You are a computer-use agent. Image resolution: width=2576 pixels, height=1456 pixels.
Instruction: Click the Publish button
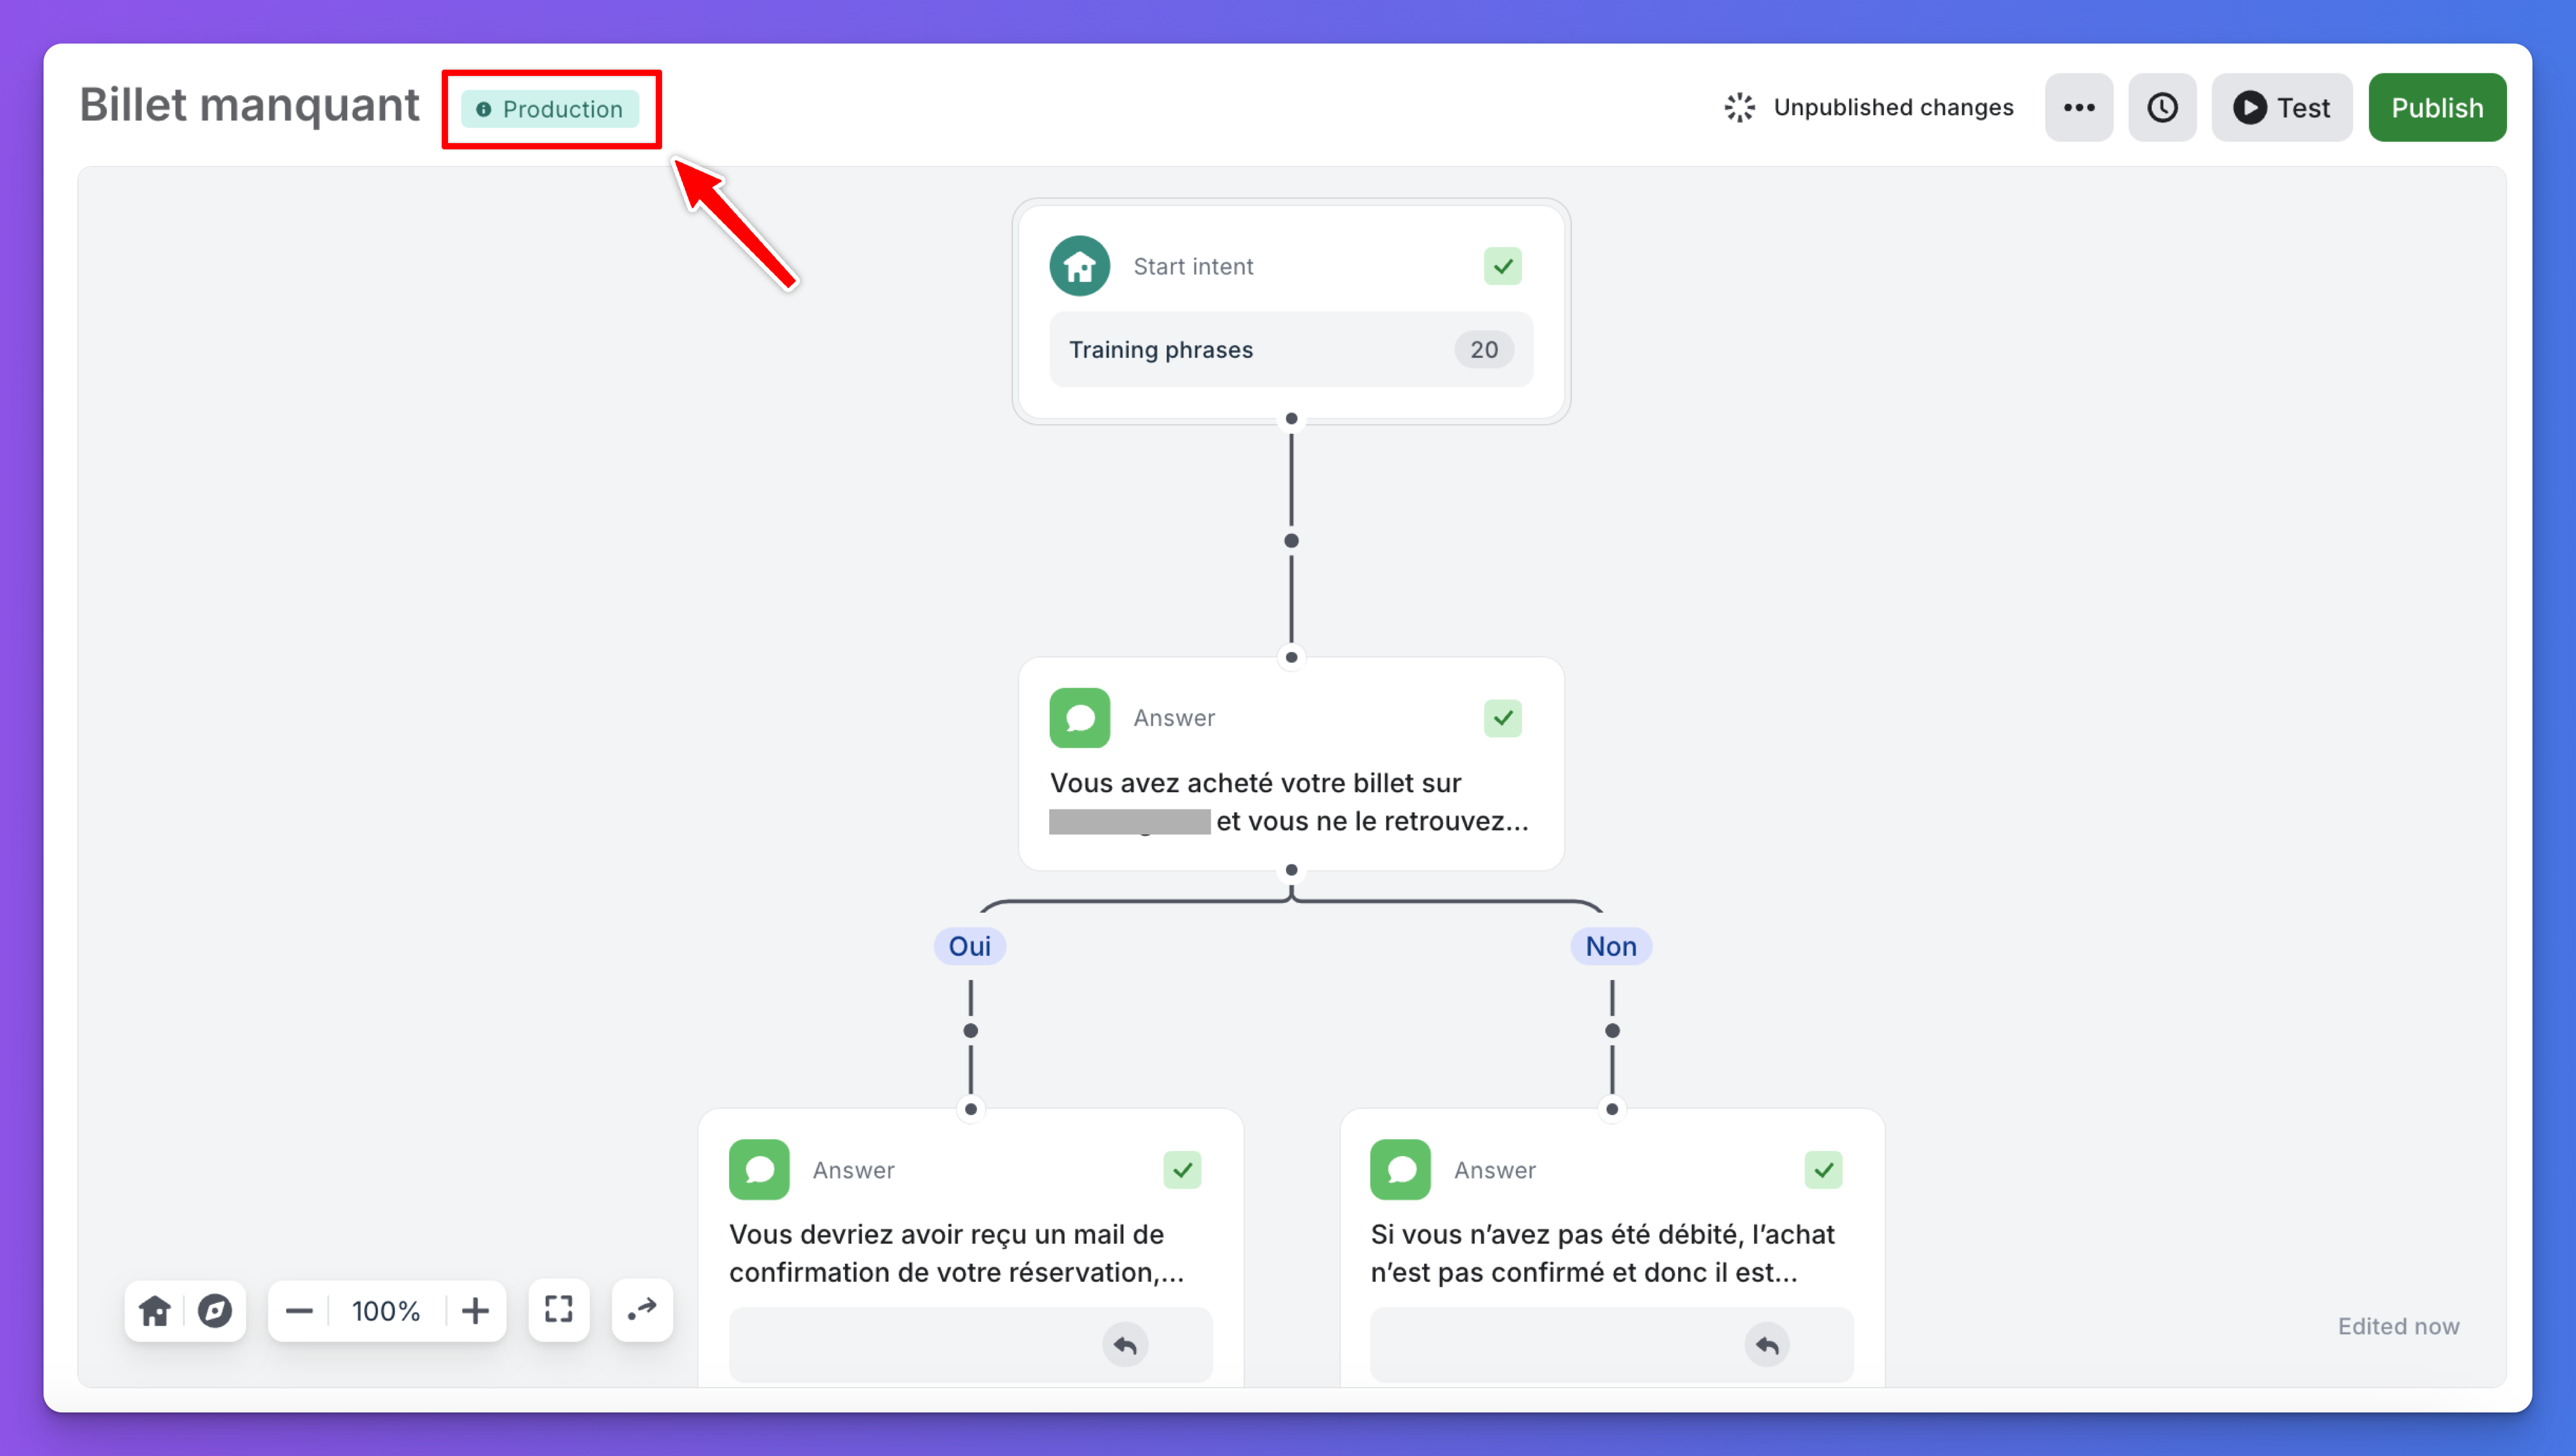coord(2436,107)
